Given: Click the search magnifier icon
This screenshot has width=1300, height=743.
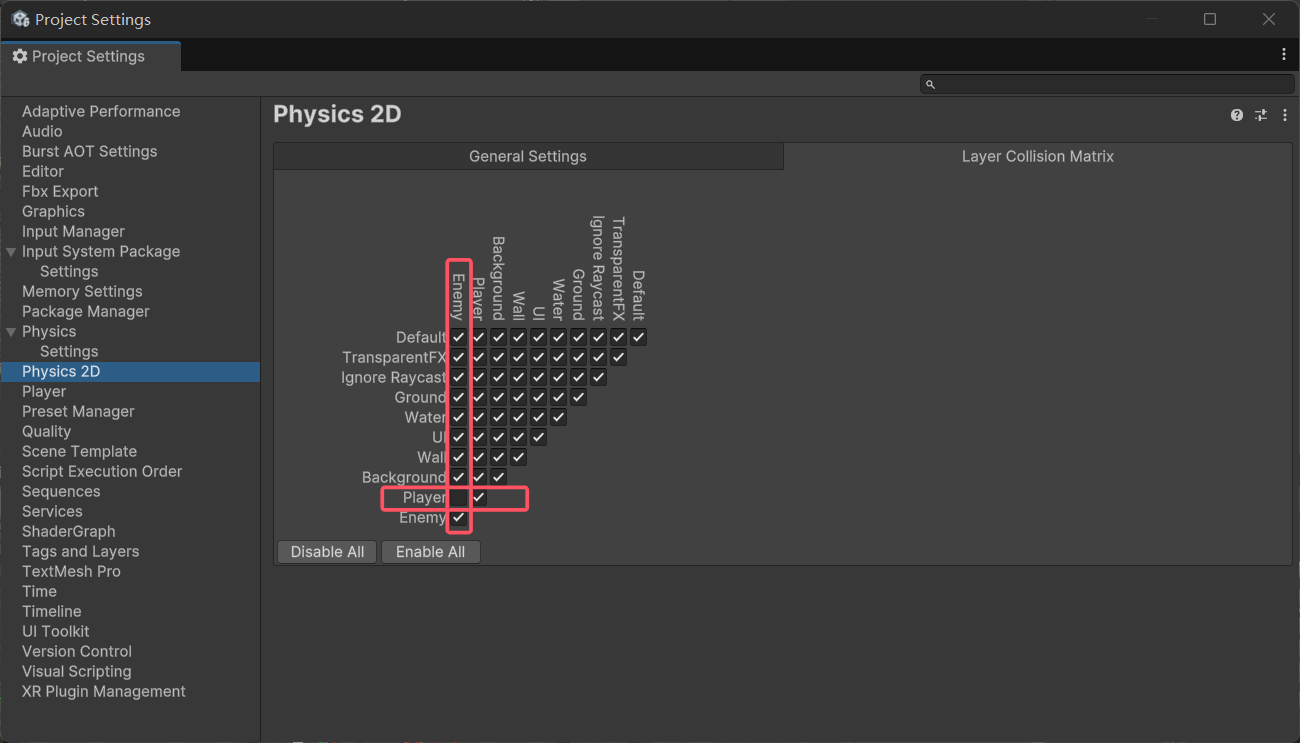Looking at the screenshot, I should (x=930, y=85).
